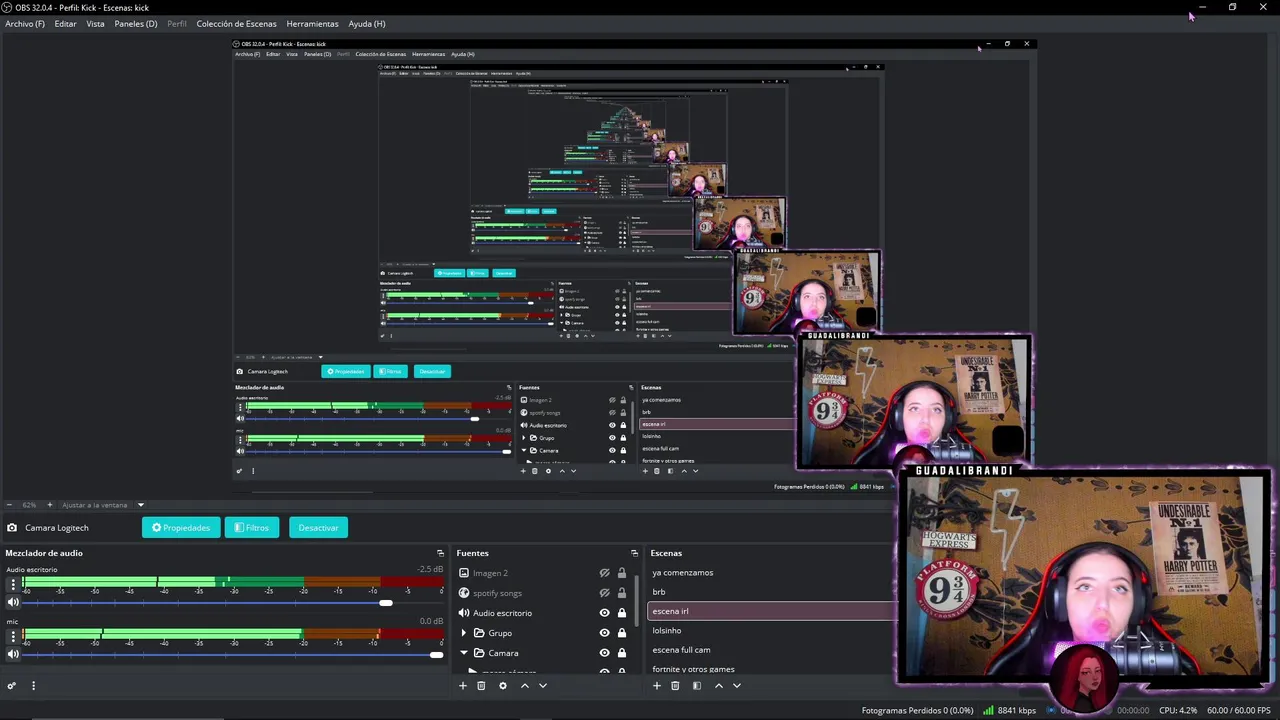The image size is (1280, 720).
Task: Mute the mic channel
Action: click(13, 654)
